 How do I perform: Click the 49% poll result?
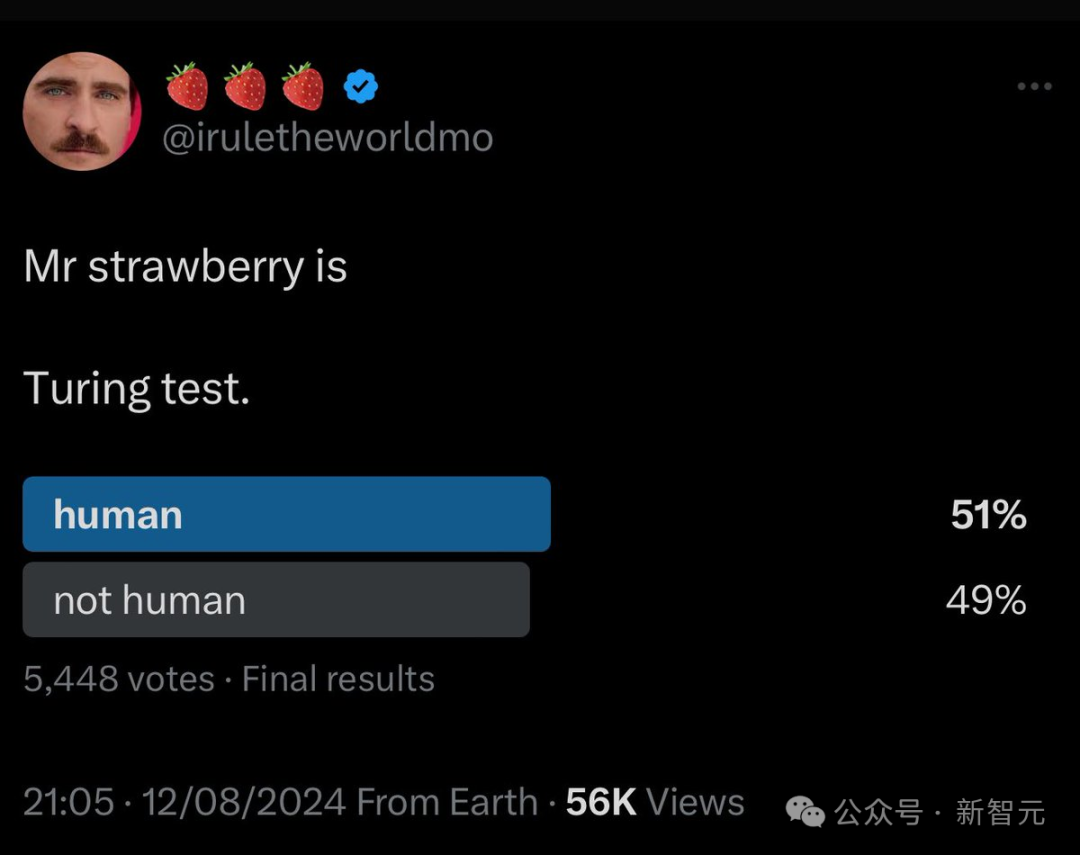986,599
